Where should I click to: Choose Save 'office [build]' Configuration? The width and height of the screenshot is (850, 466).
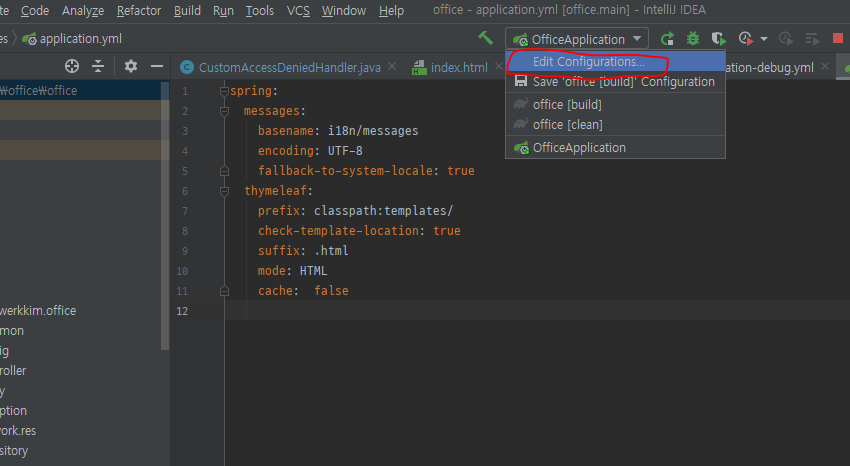[x=615, y=82]
